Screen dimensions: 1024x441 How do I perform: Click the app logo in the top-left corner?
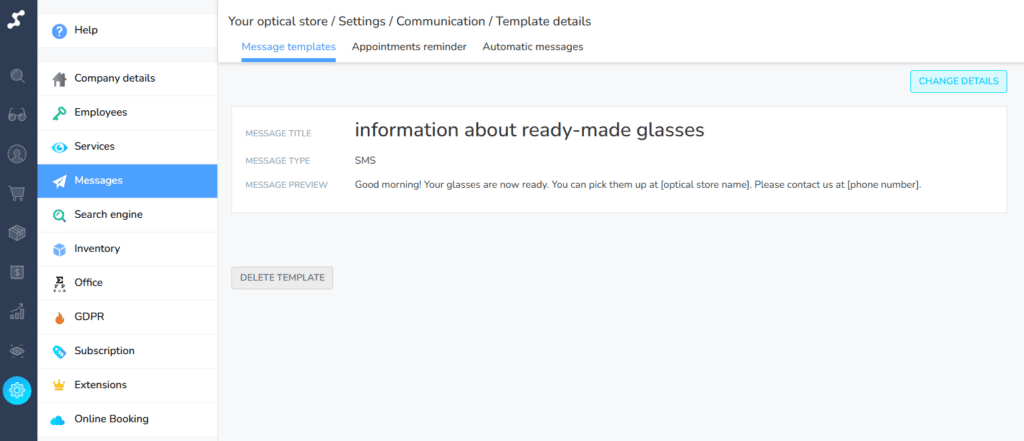pyautogui.click(x=17, y=19)
